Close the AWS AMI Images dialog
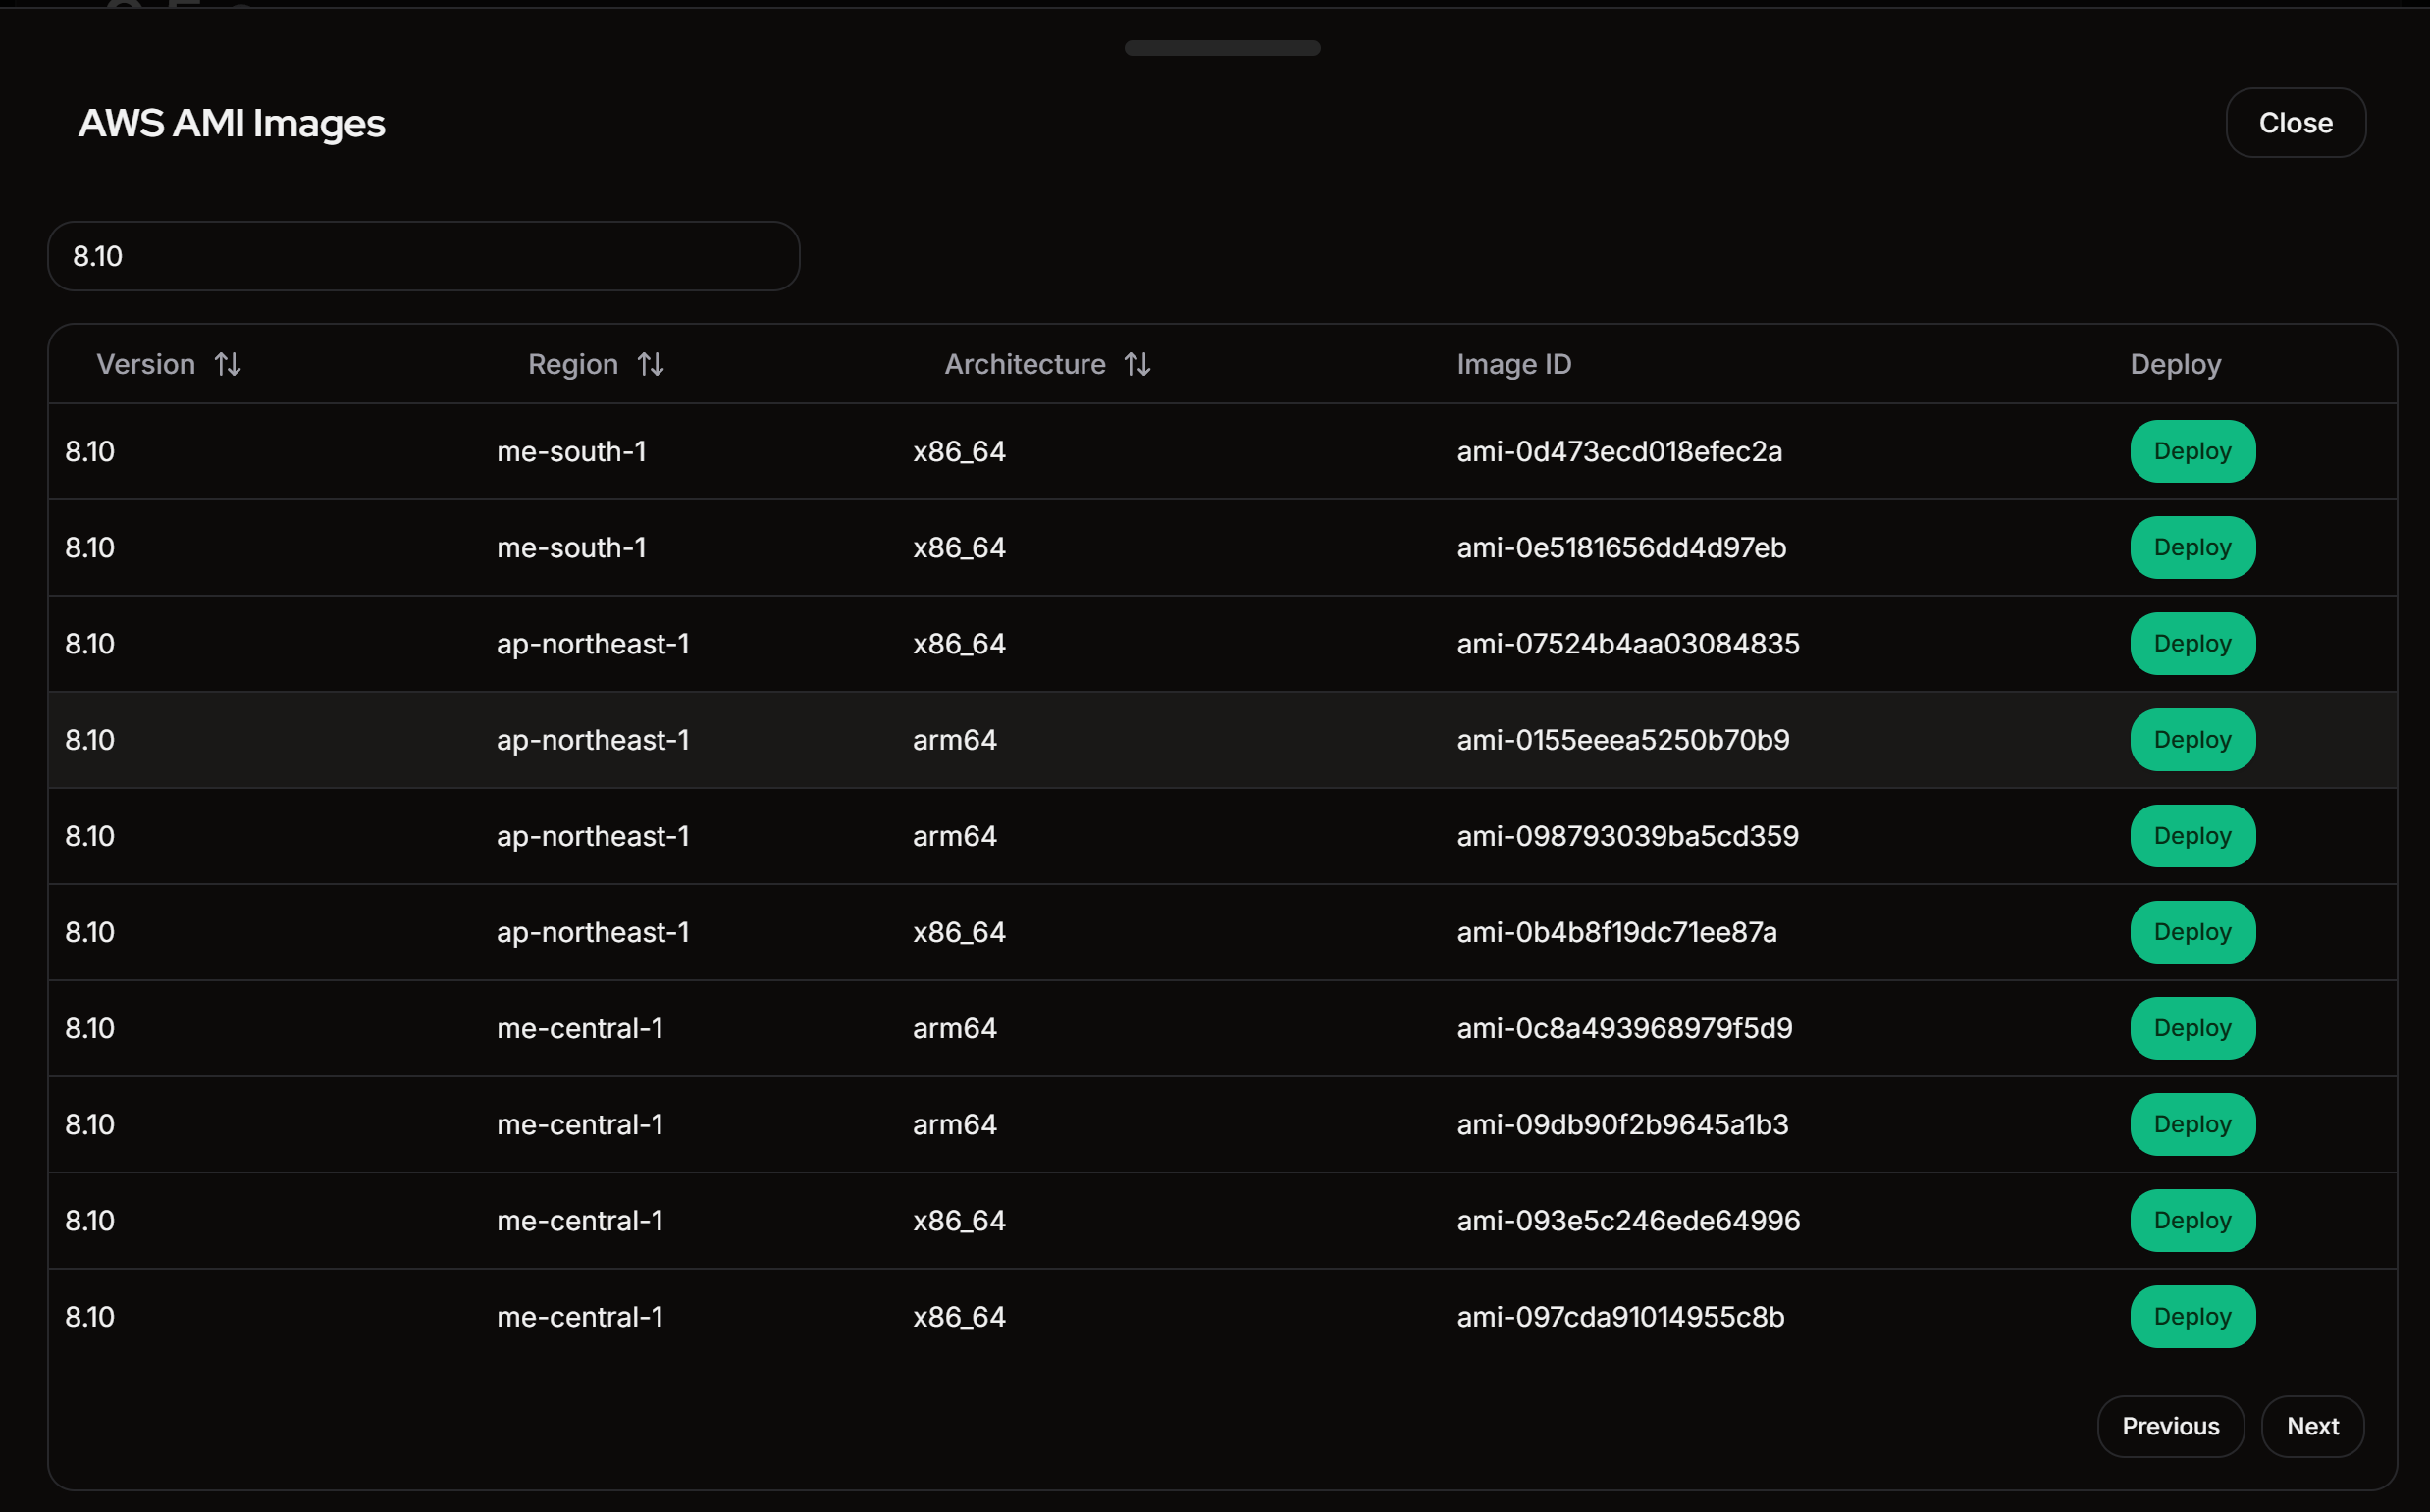 point(2295,123)
